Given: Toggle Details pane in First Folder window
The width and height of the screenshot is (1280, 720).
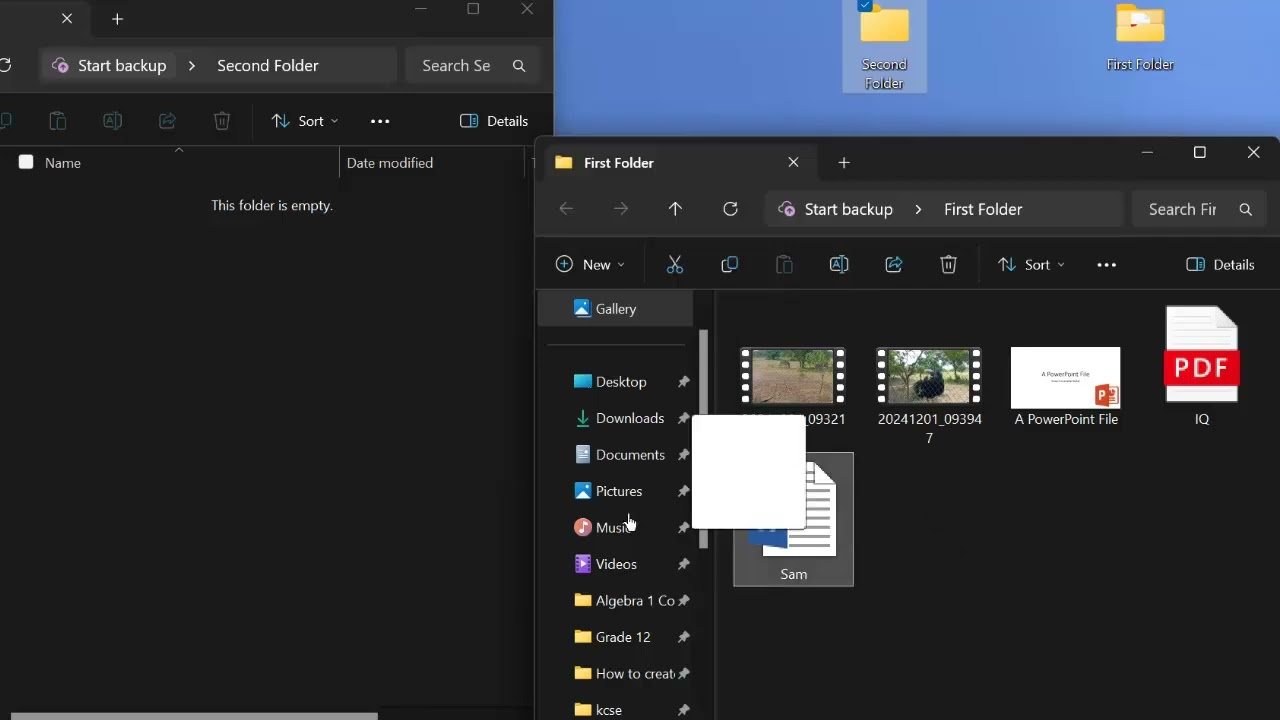Looking at the screenshot, I should [x=1220, y=265].
